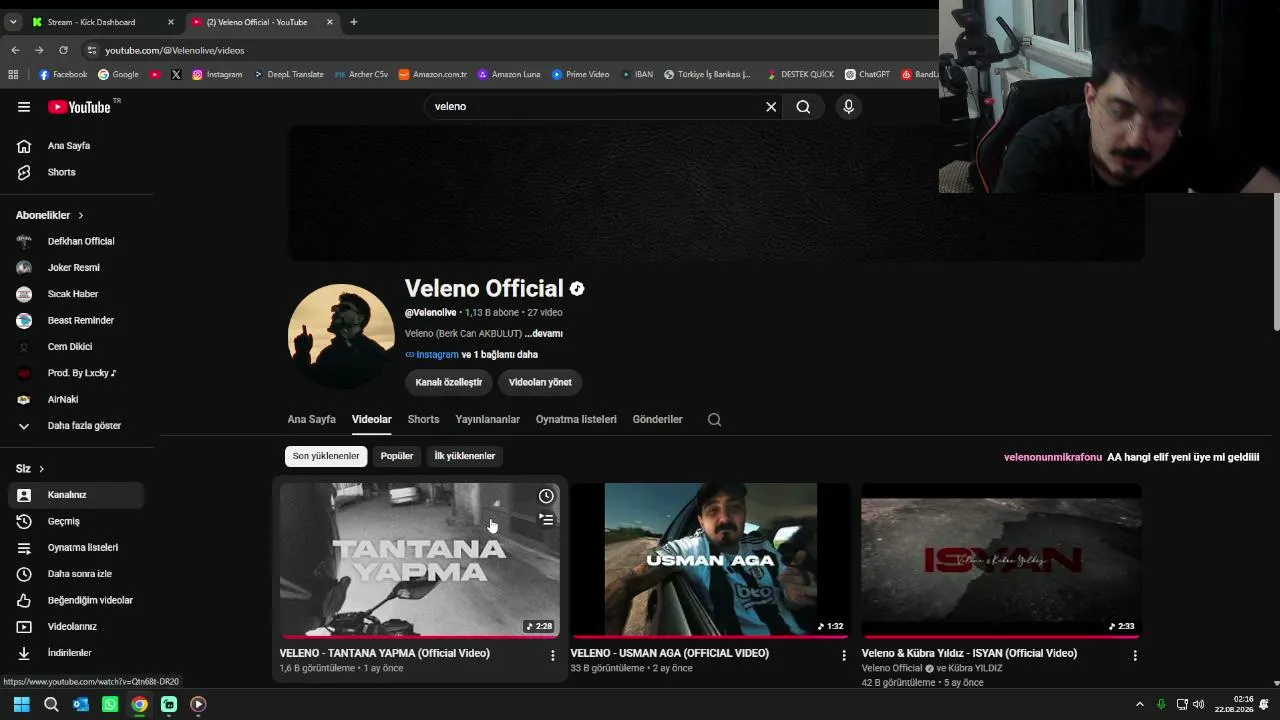
Task: Filter videos by Popüler
Action: tap(397, 456)
